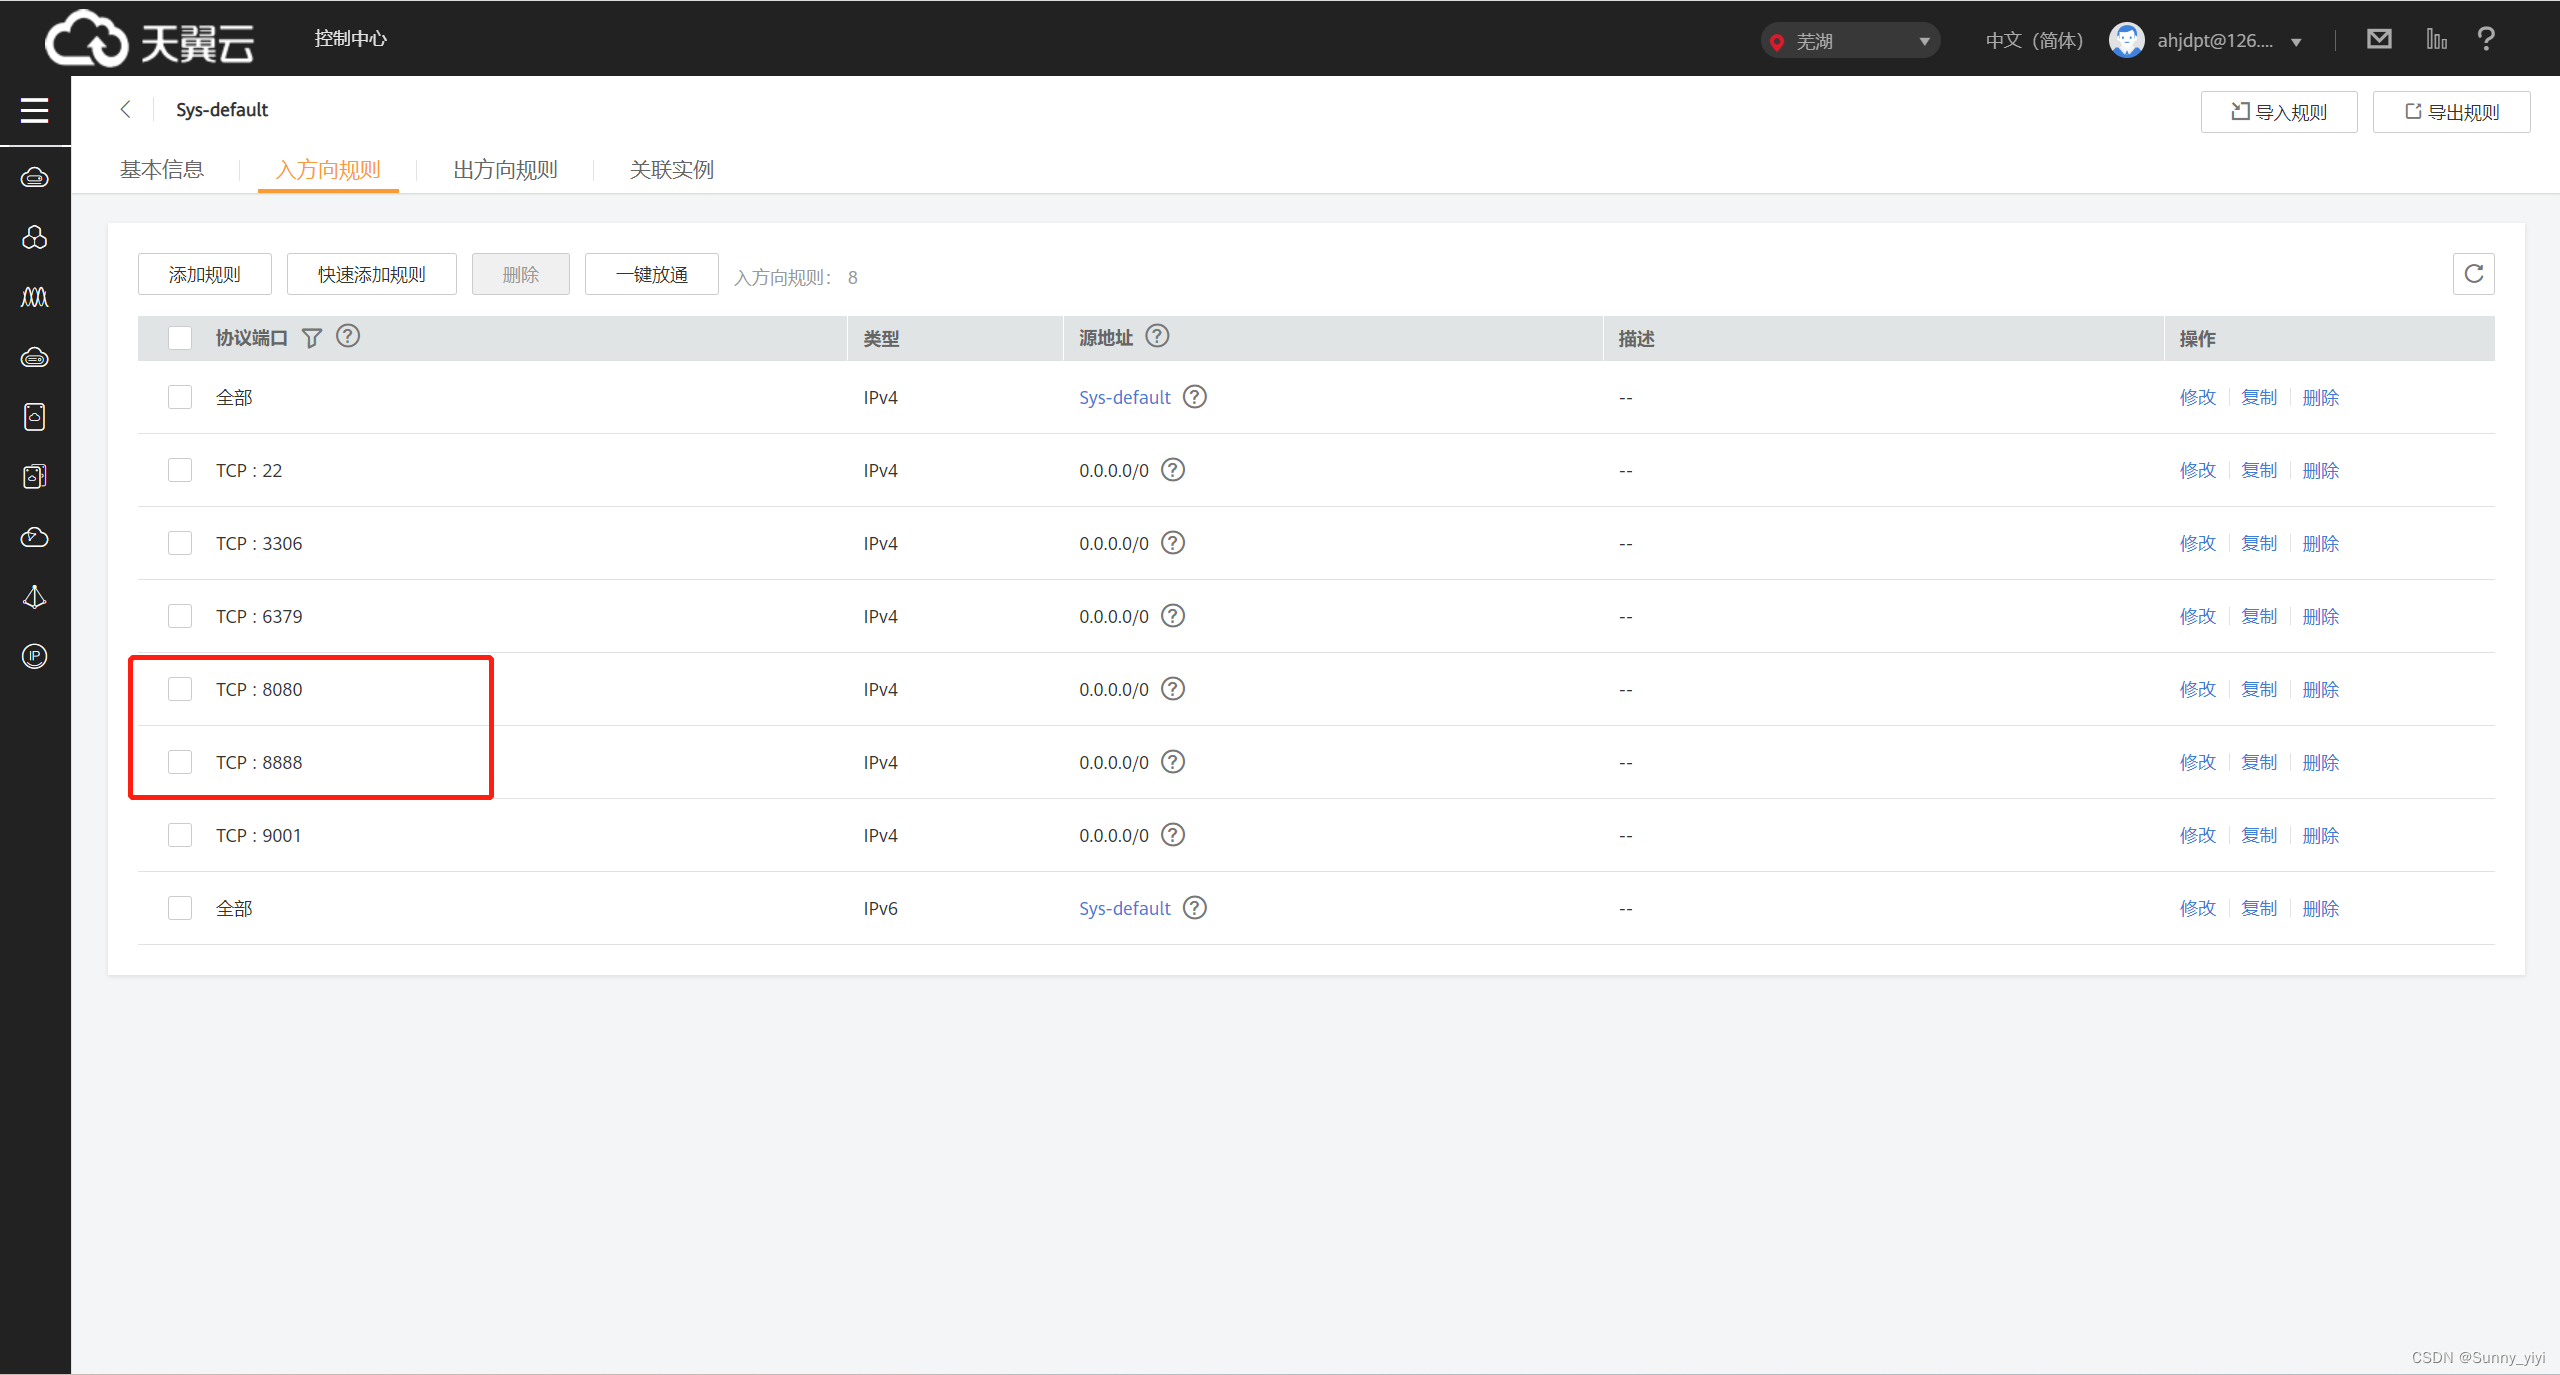Switch to the 关联实例 tab
The width and height of the screenshot is (2560, 1375).
[671, 170]
